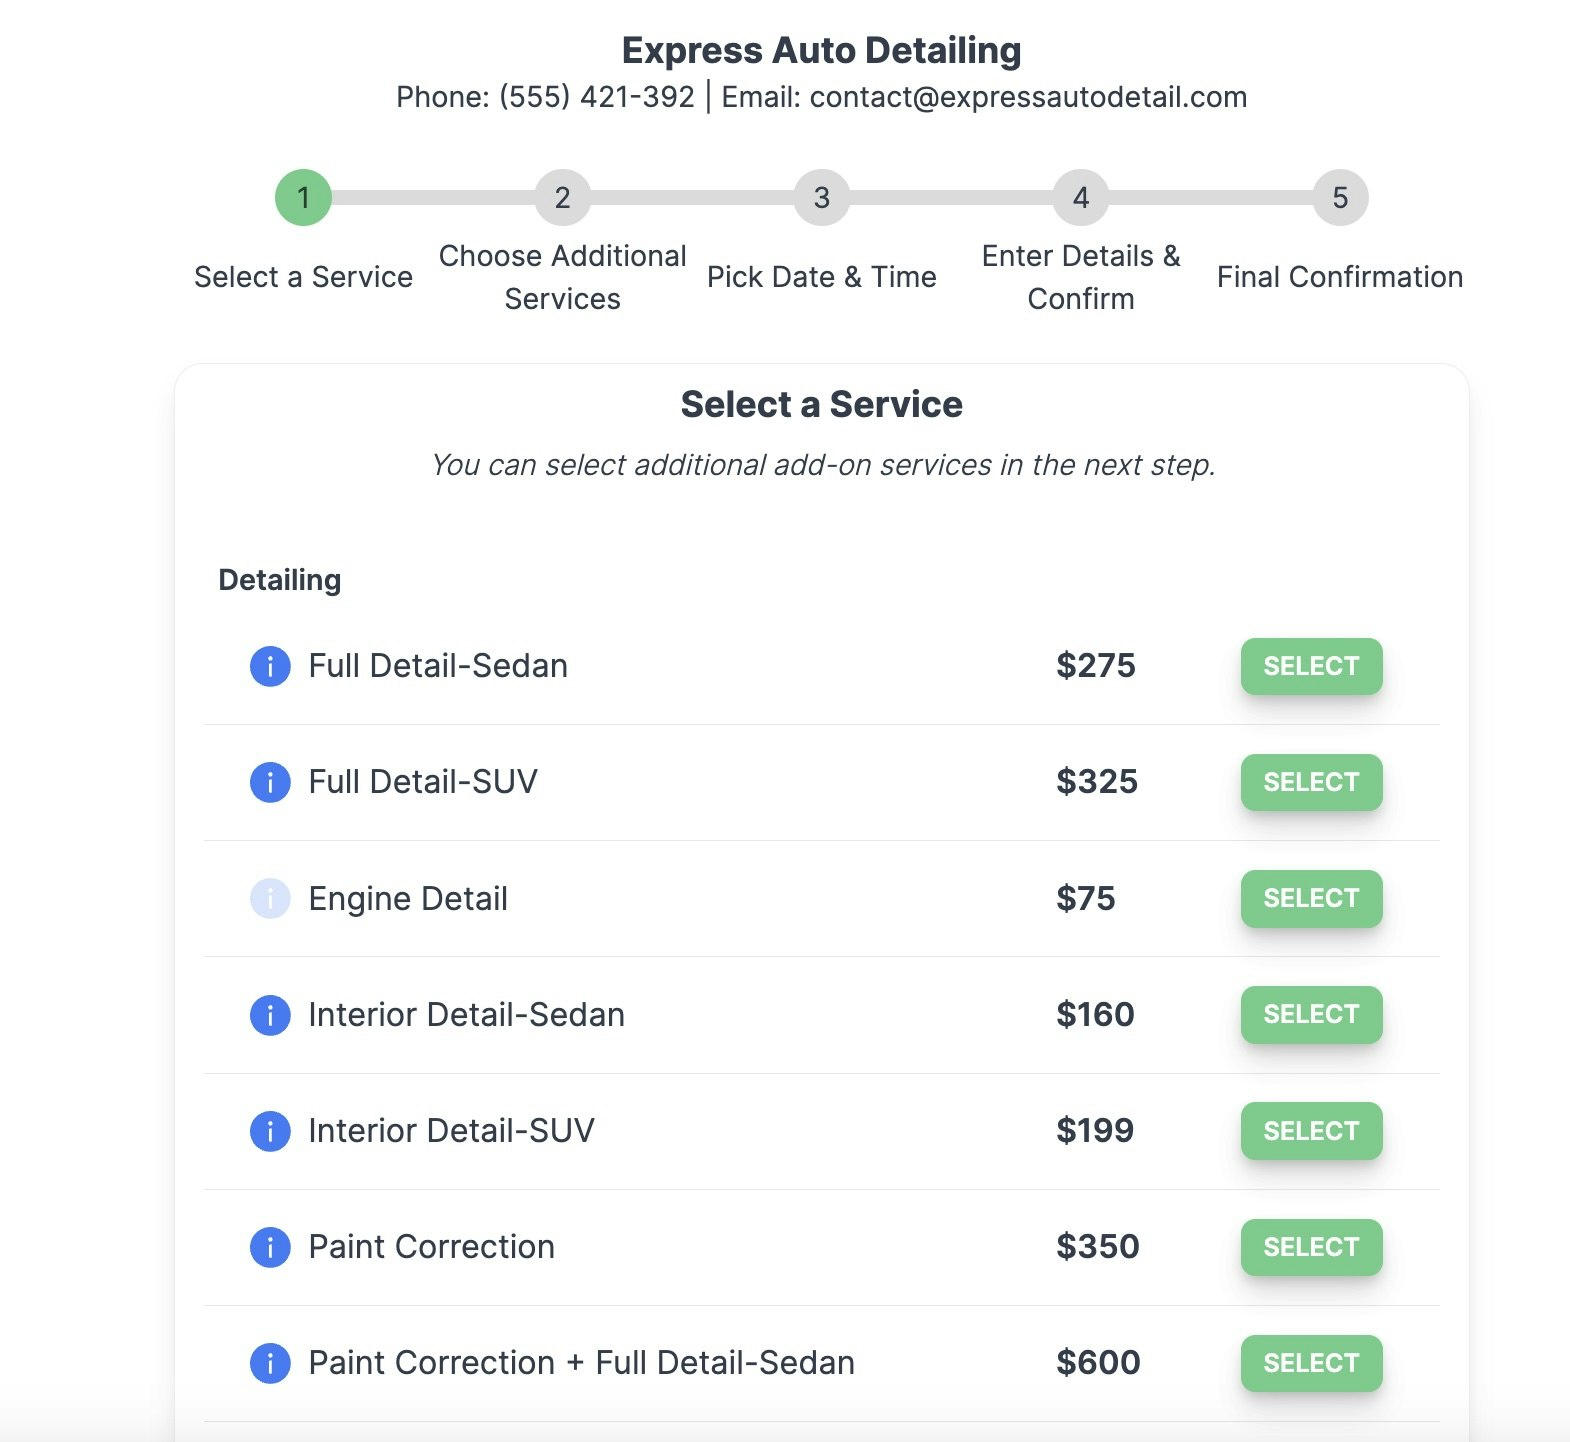Jump to step 2 Choose Additional Services

click(x=562, y=198)
